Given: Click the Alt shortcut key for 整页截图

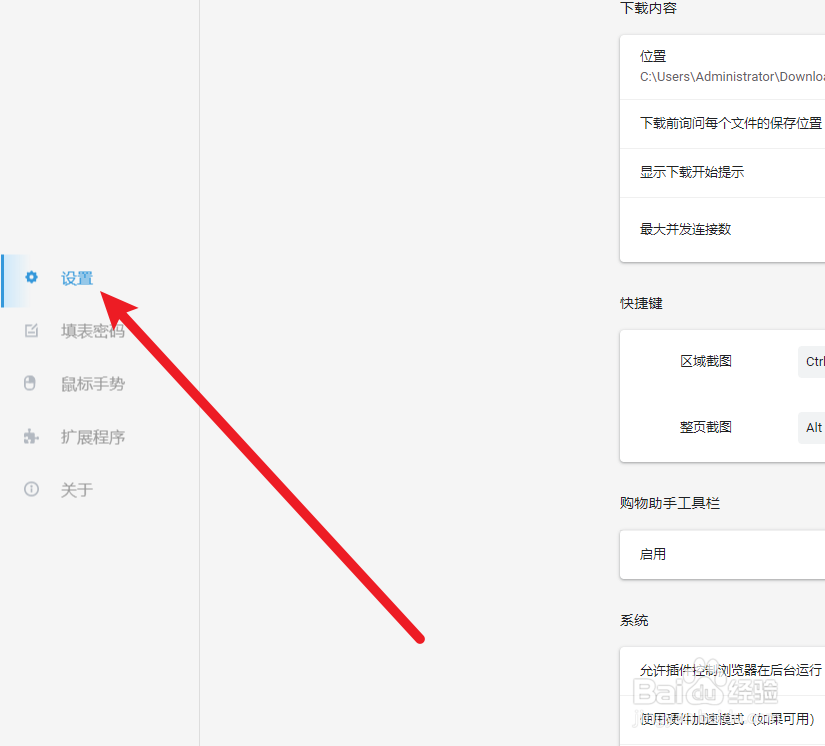Looking at the screenshot, I should click(x=811, y=427).
